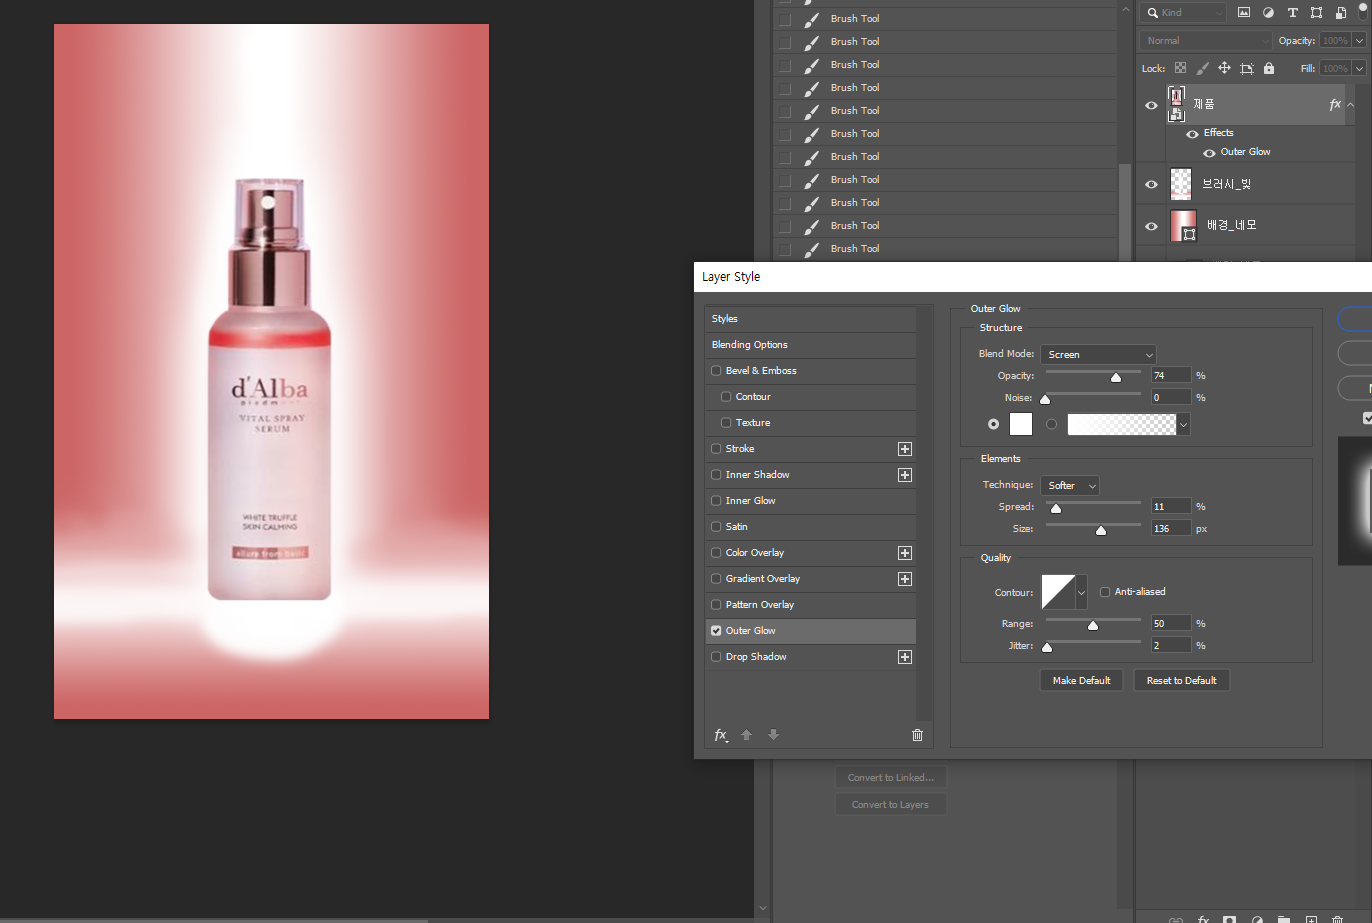Select the 브러시_빛 layer name
The width and height of the screenshot is (1372, 923).
pyautogui.click(x=1226, y=184)
